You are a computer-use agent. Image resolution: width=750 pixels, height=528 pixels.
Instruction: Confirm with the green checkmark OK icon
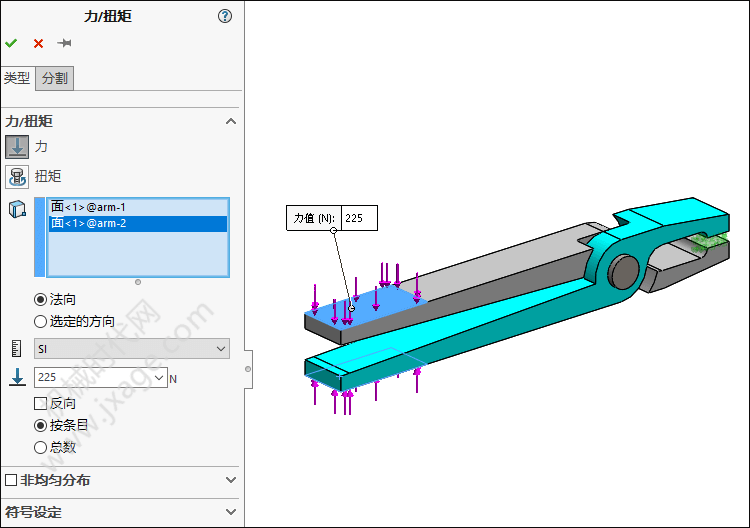(11, 44)
